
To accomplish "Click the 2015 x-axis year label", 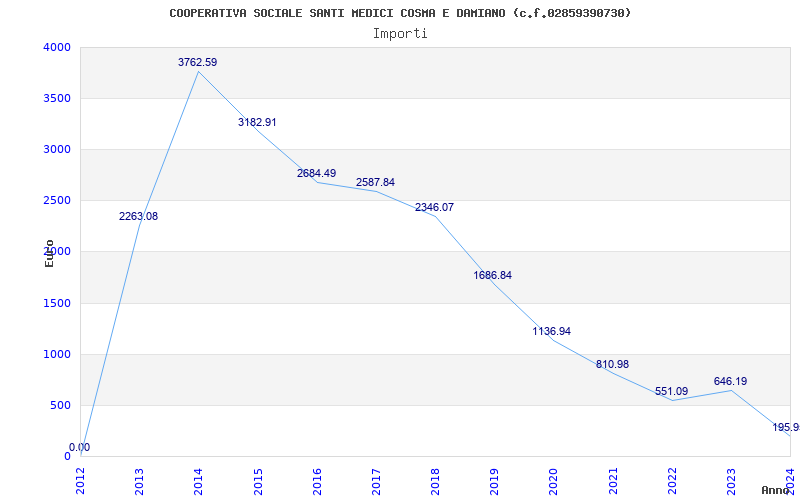I will [x=258, y=481].
